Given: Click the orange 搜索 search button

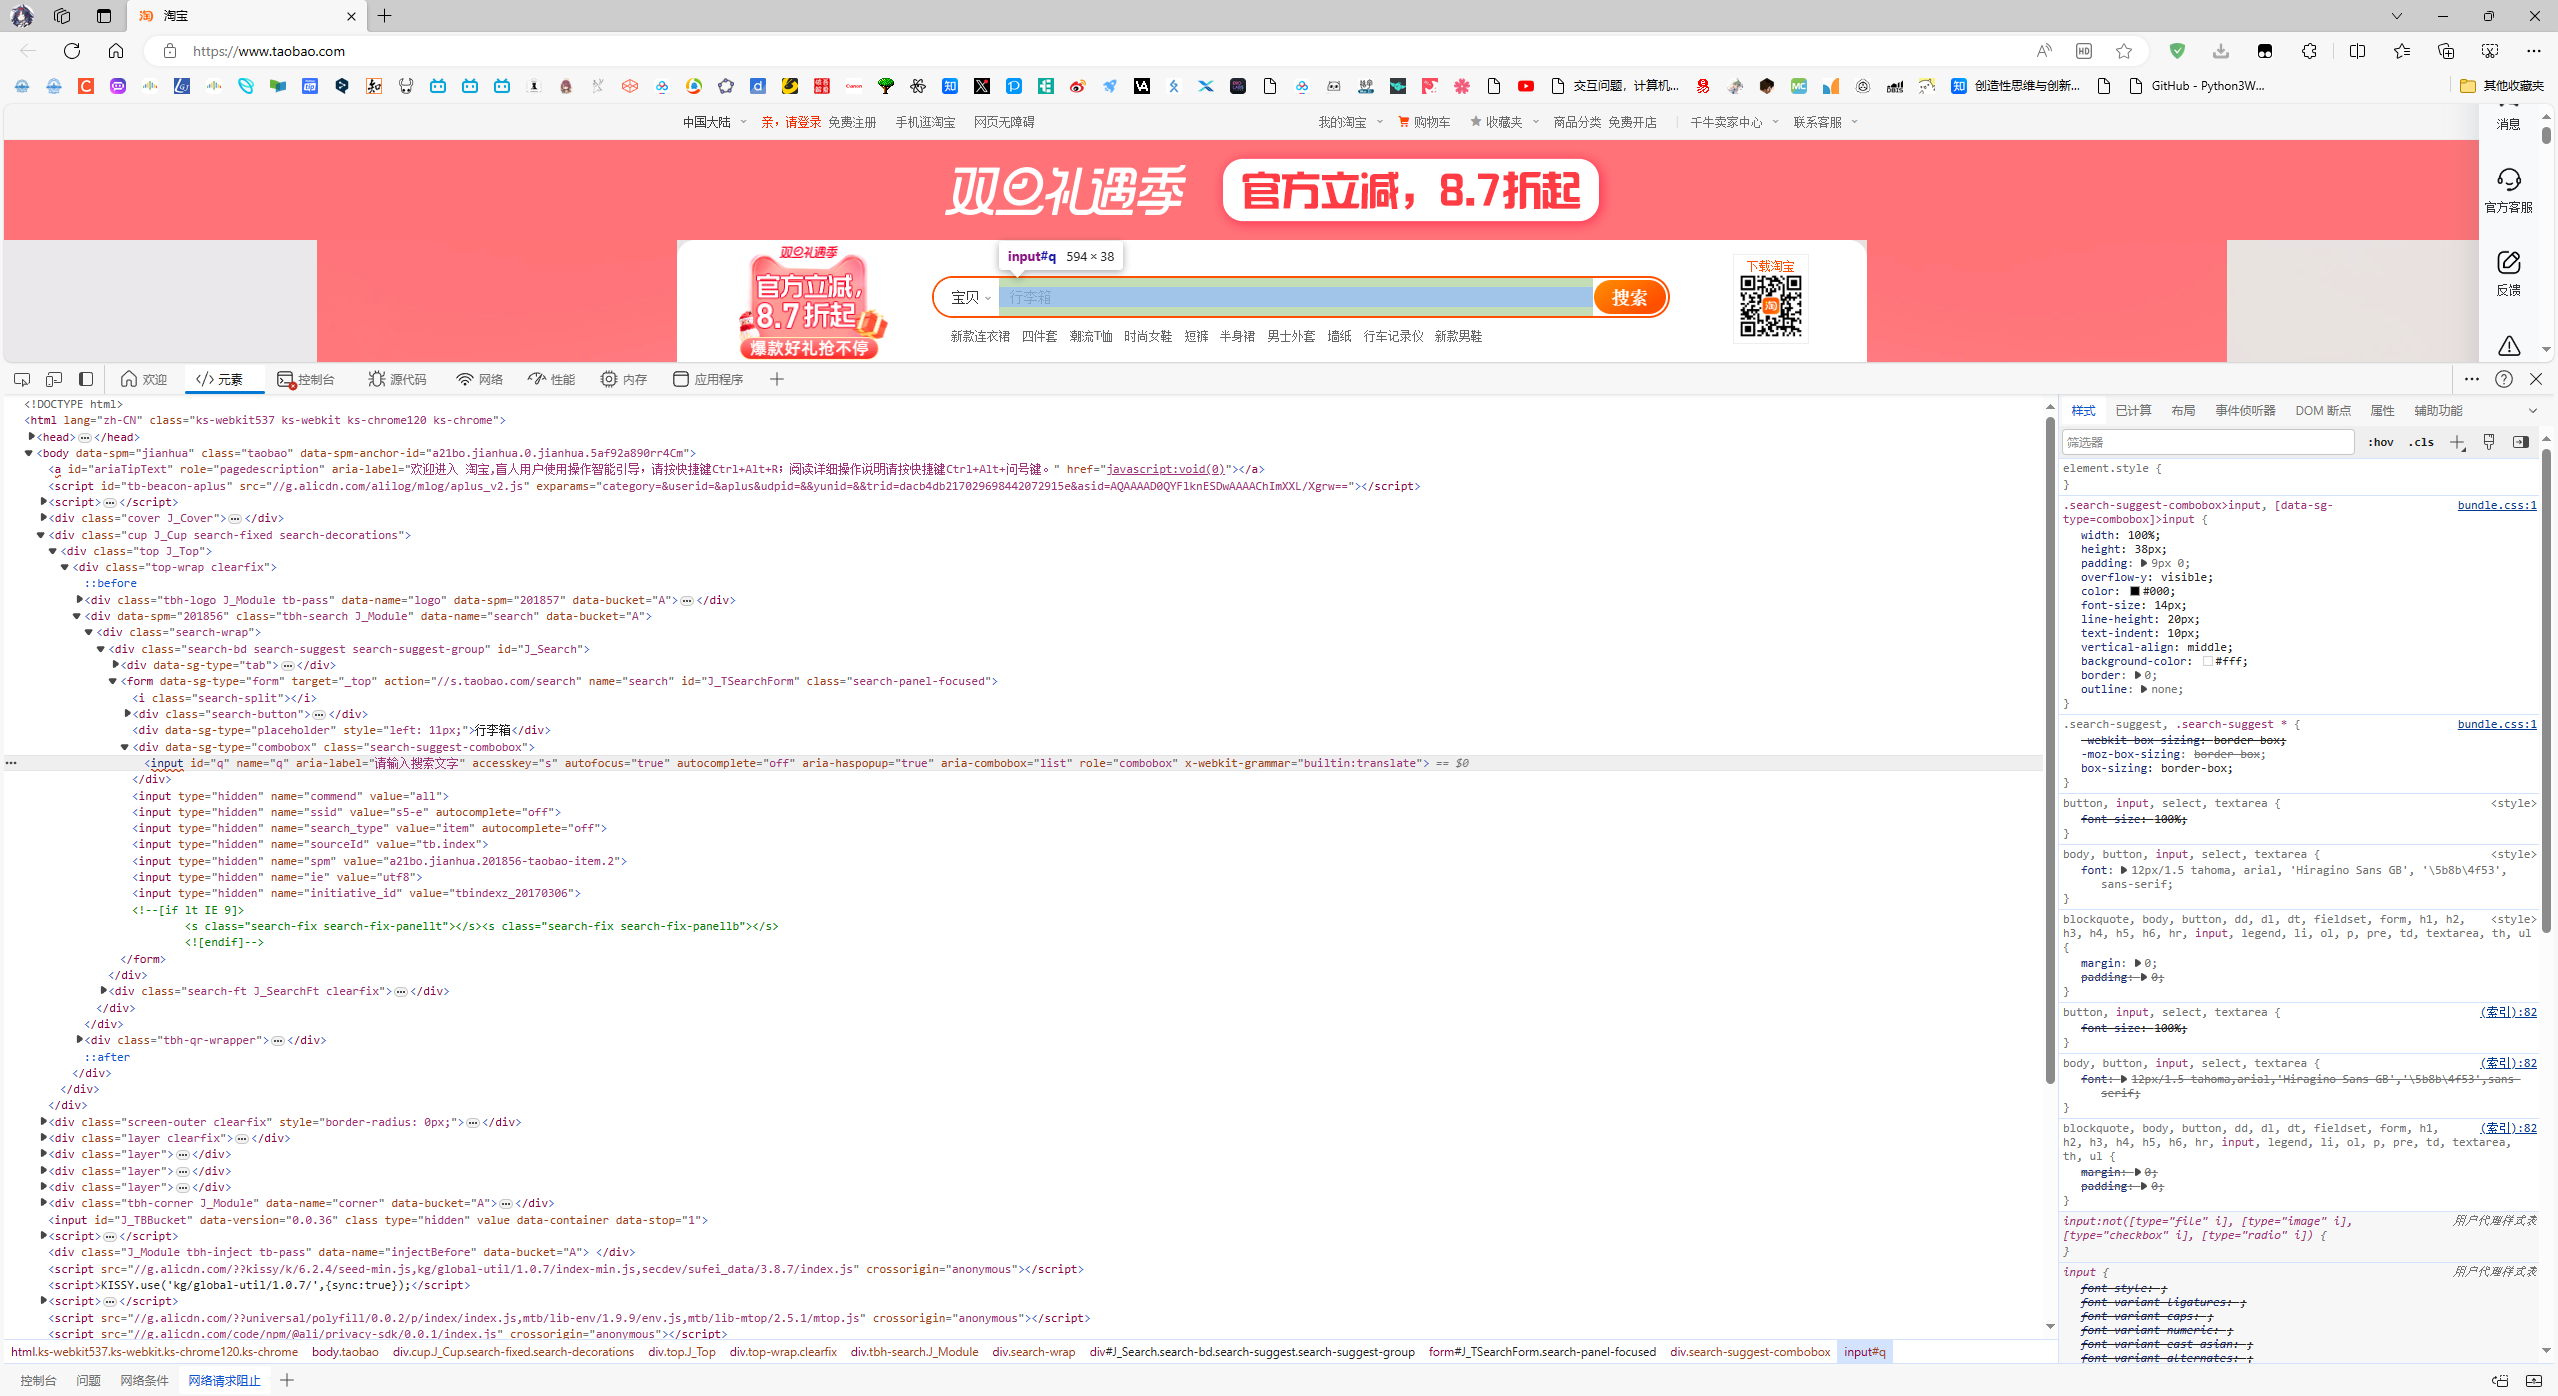Looking at the screenshot, I should point(1629,297).
